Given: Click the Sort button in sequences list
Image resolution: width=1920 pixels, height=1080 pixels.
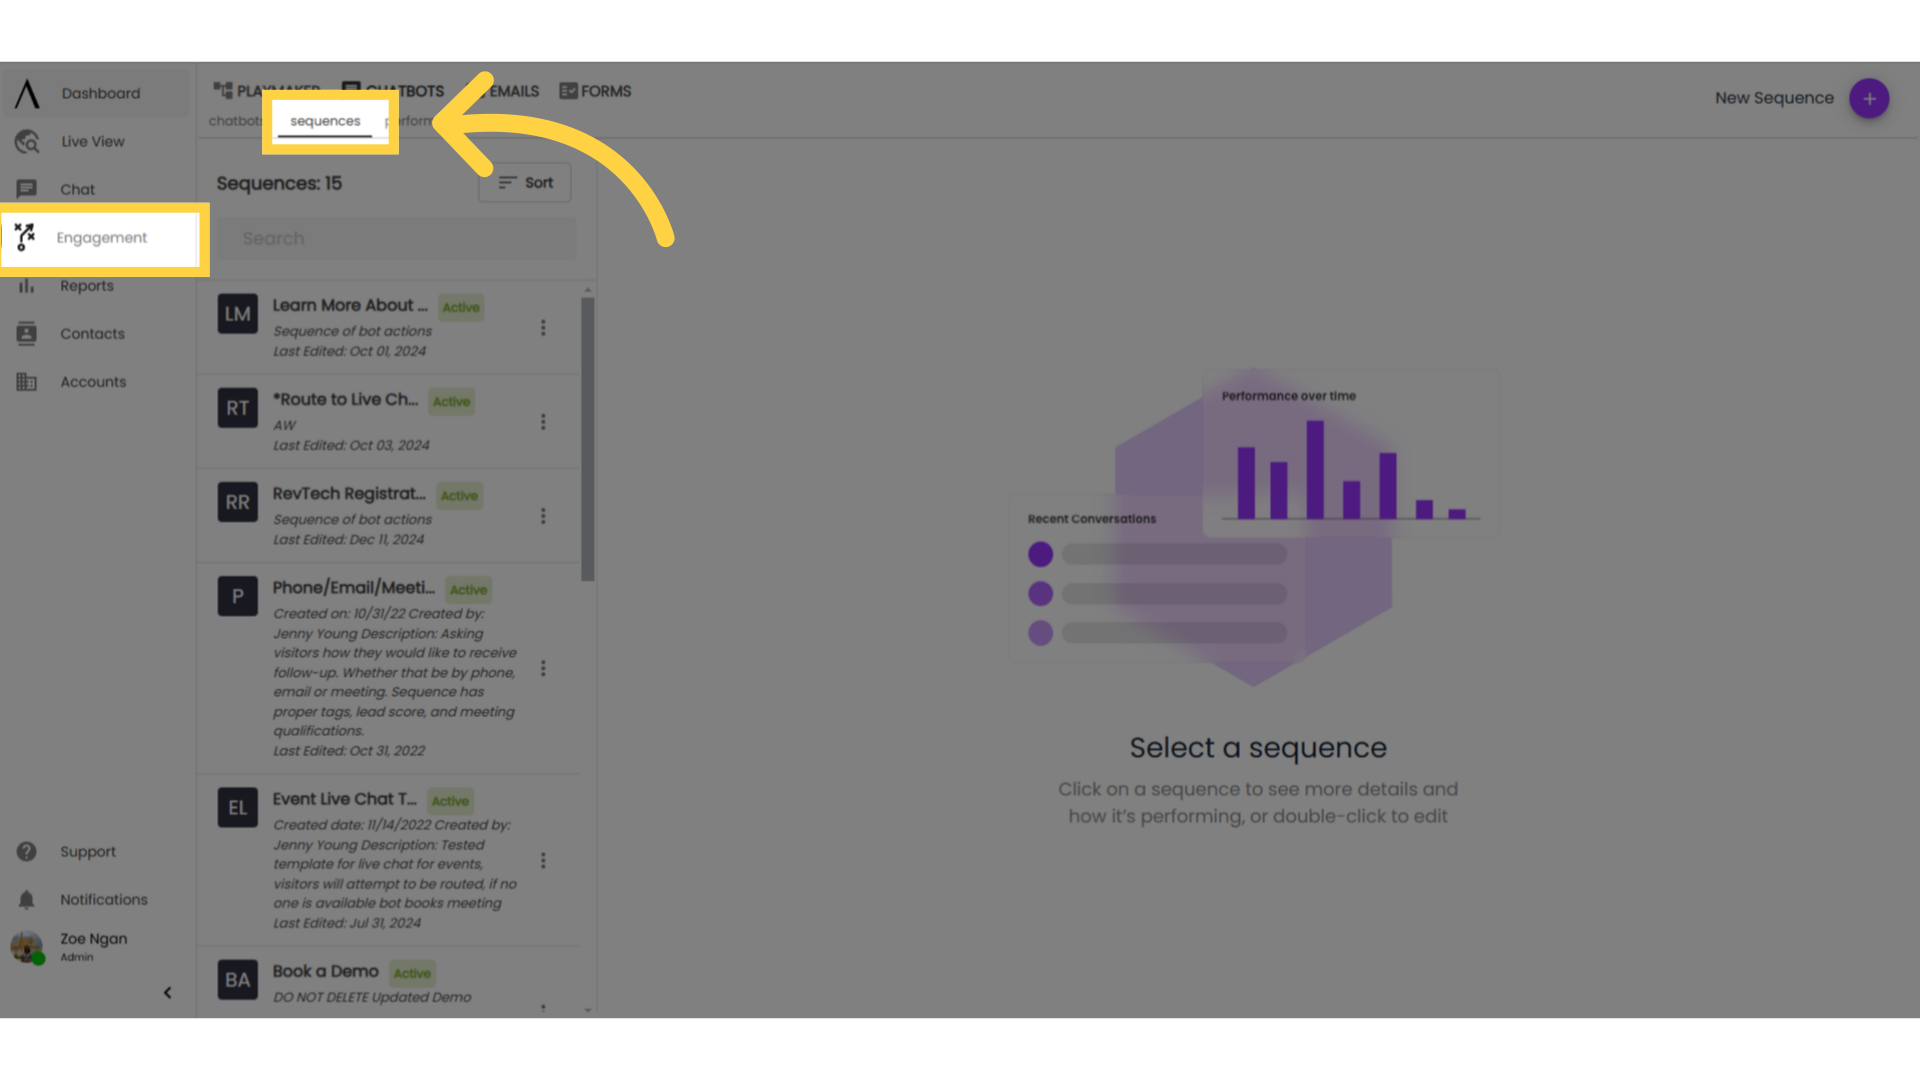Looking at the screenshot, I should click(525, 182).
